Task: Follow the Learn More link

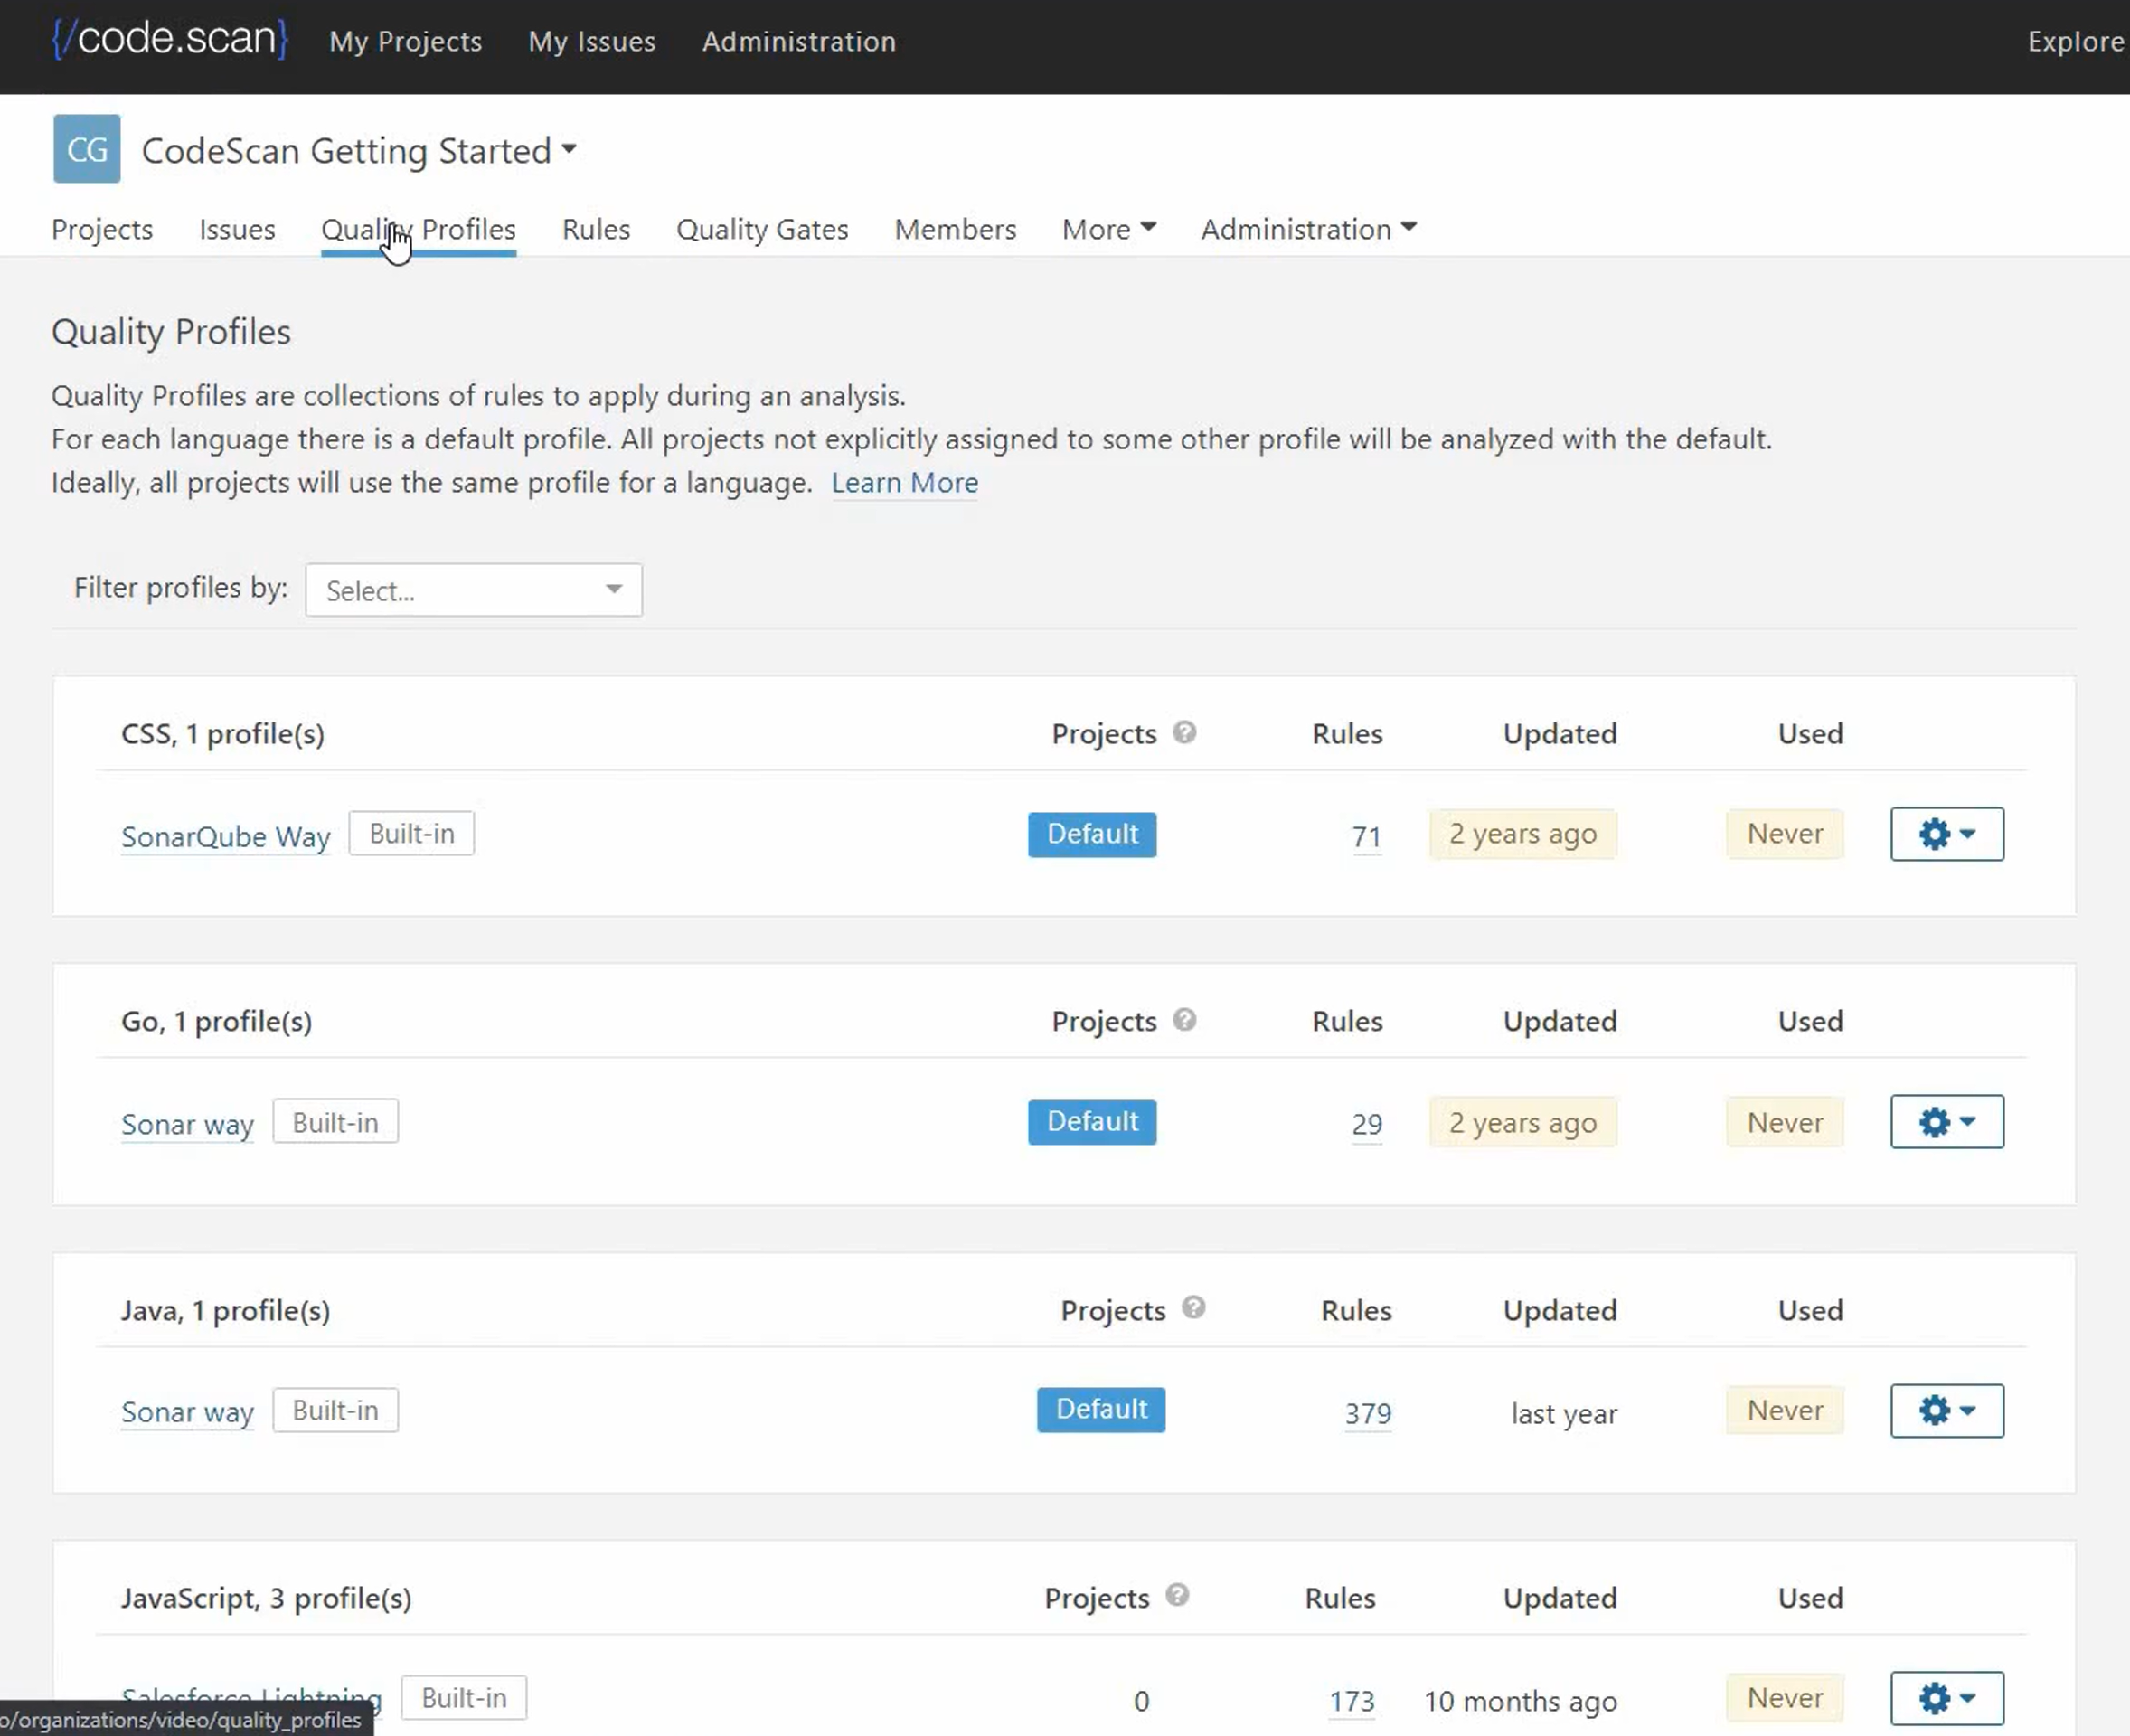Action: point(904,483)
